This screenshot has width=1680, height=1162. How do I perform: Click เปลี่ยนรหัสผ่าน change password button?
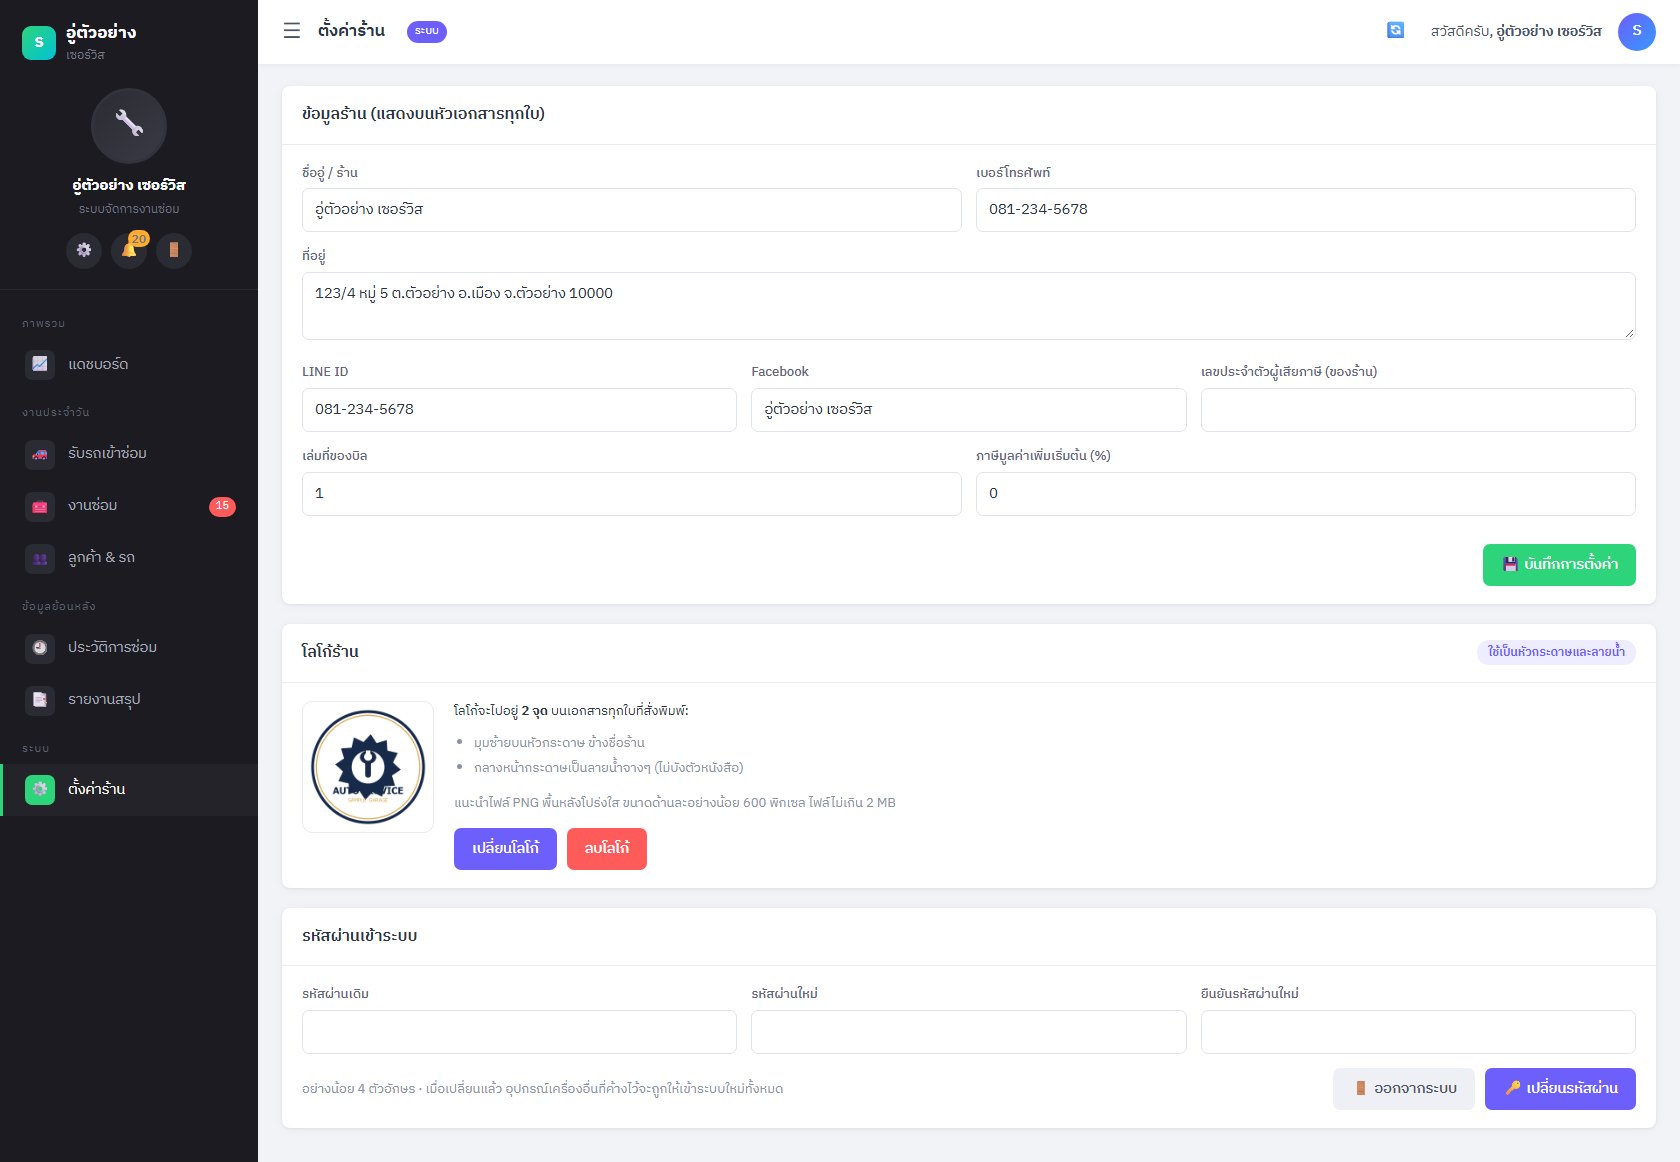click(x=1560, y=1089)
